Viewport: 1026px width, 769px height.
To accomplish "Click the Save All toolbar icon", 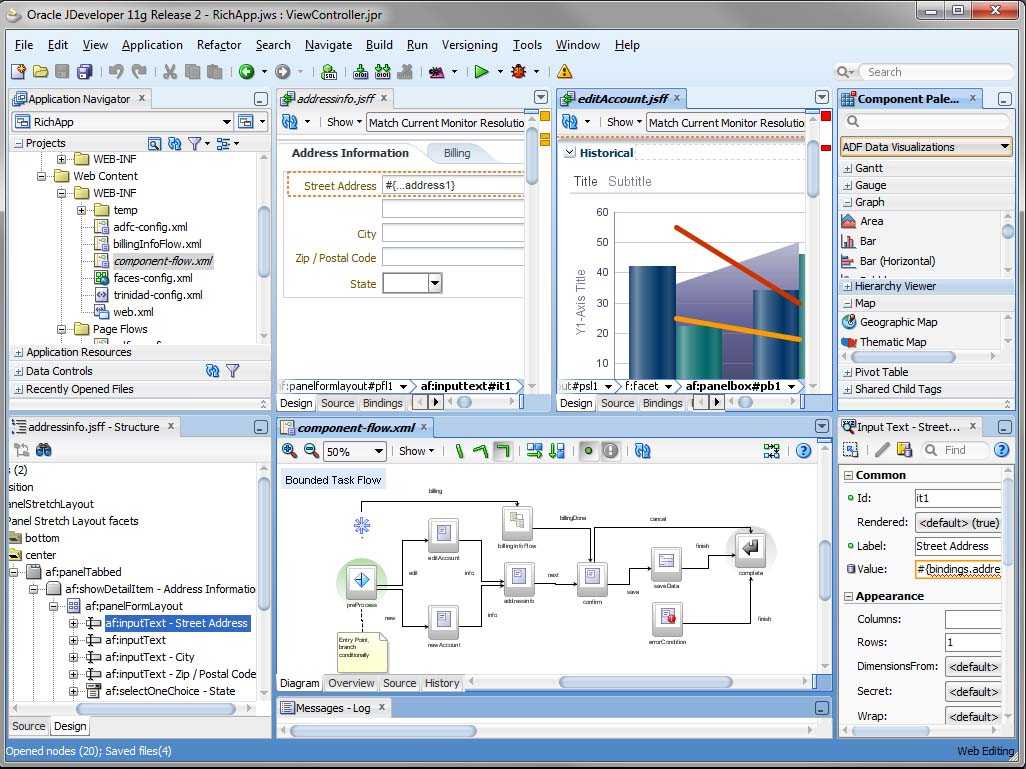I will [x=86, y=72].
